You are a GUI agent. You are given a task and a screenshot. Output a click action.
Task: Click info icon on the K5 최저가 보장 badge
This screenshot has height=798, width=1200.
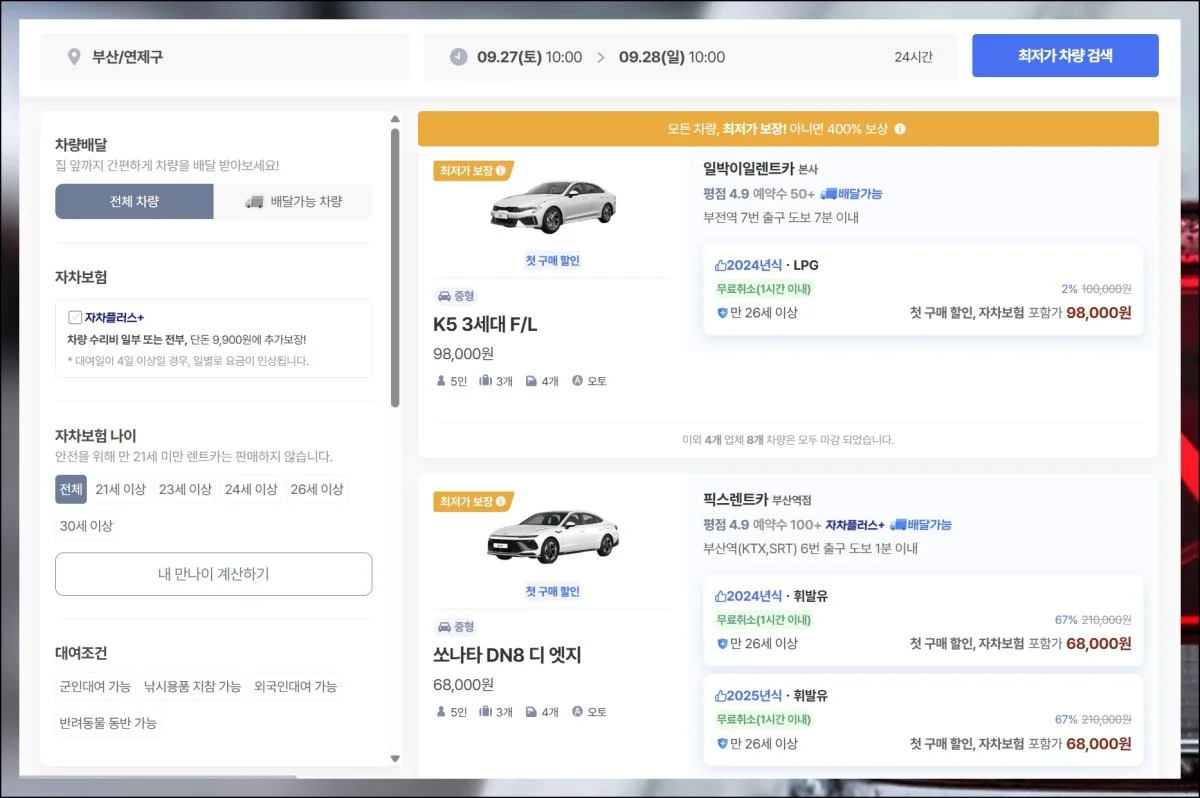pyautogui.click(x=501, y=170)
